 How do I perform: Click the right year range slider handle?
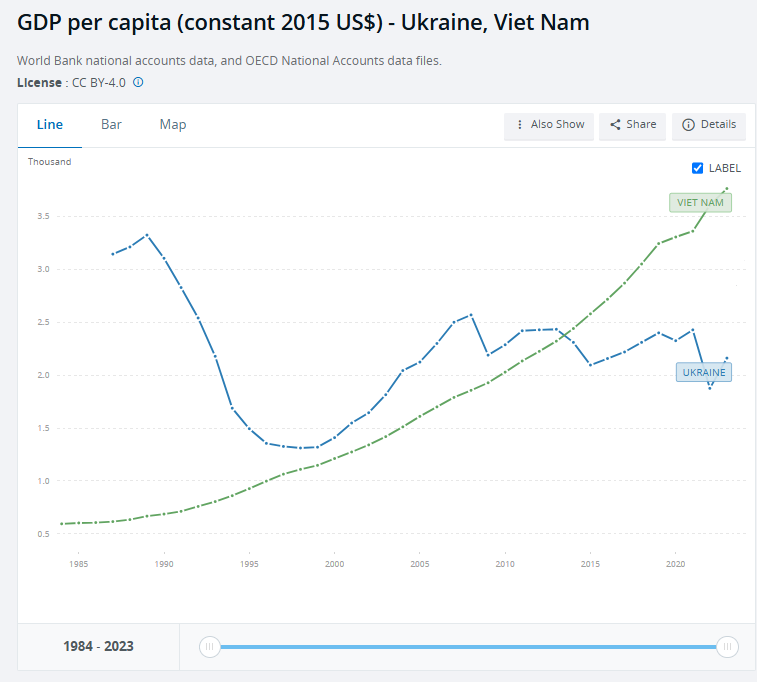(x=727, y=647)
